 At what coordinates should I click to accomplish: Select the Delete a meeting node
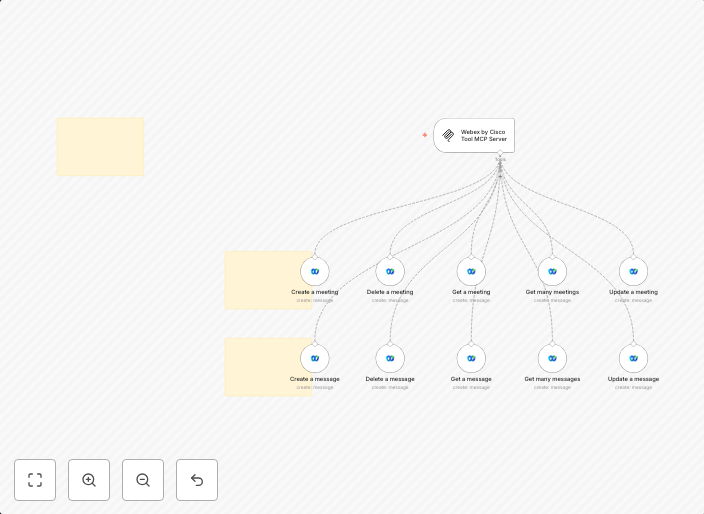coord(390,271)
